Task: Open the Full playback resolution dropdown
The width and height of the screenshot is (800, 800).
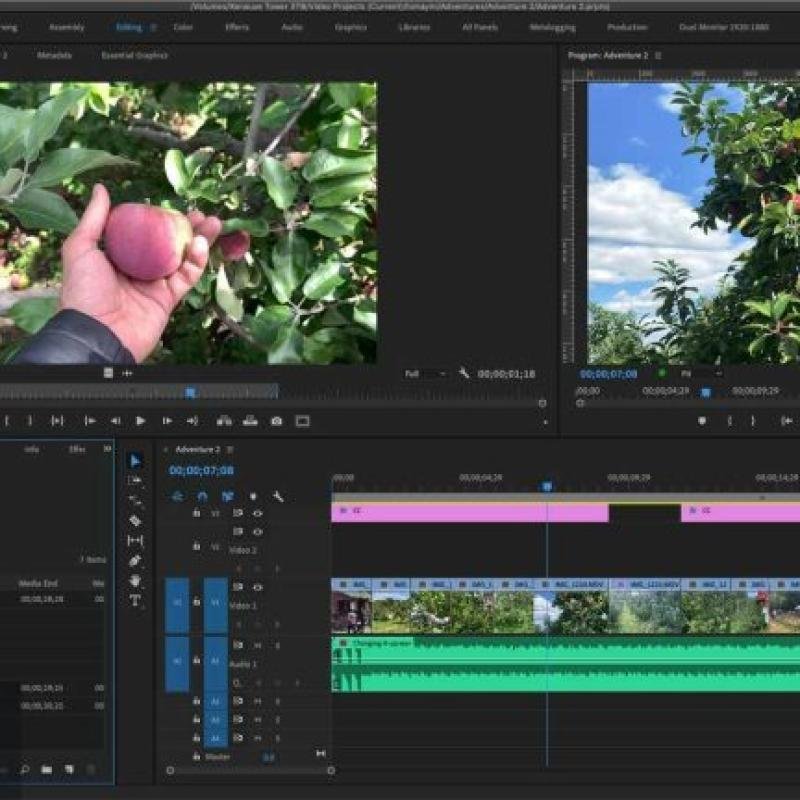Action: click(425, 374)
